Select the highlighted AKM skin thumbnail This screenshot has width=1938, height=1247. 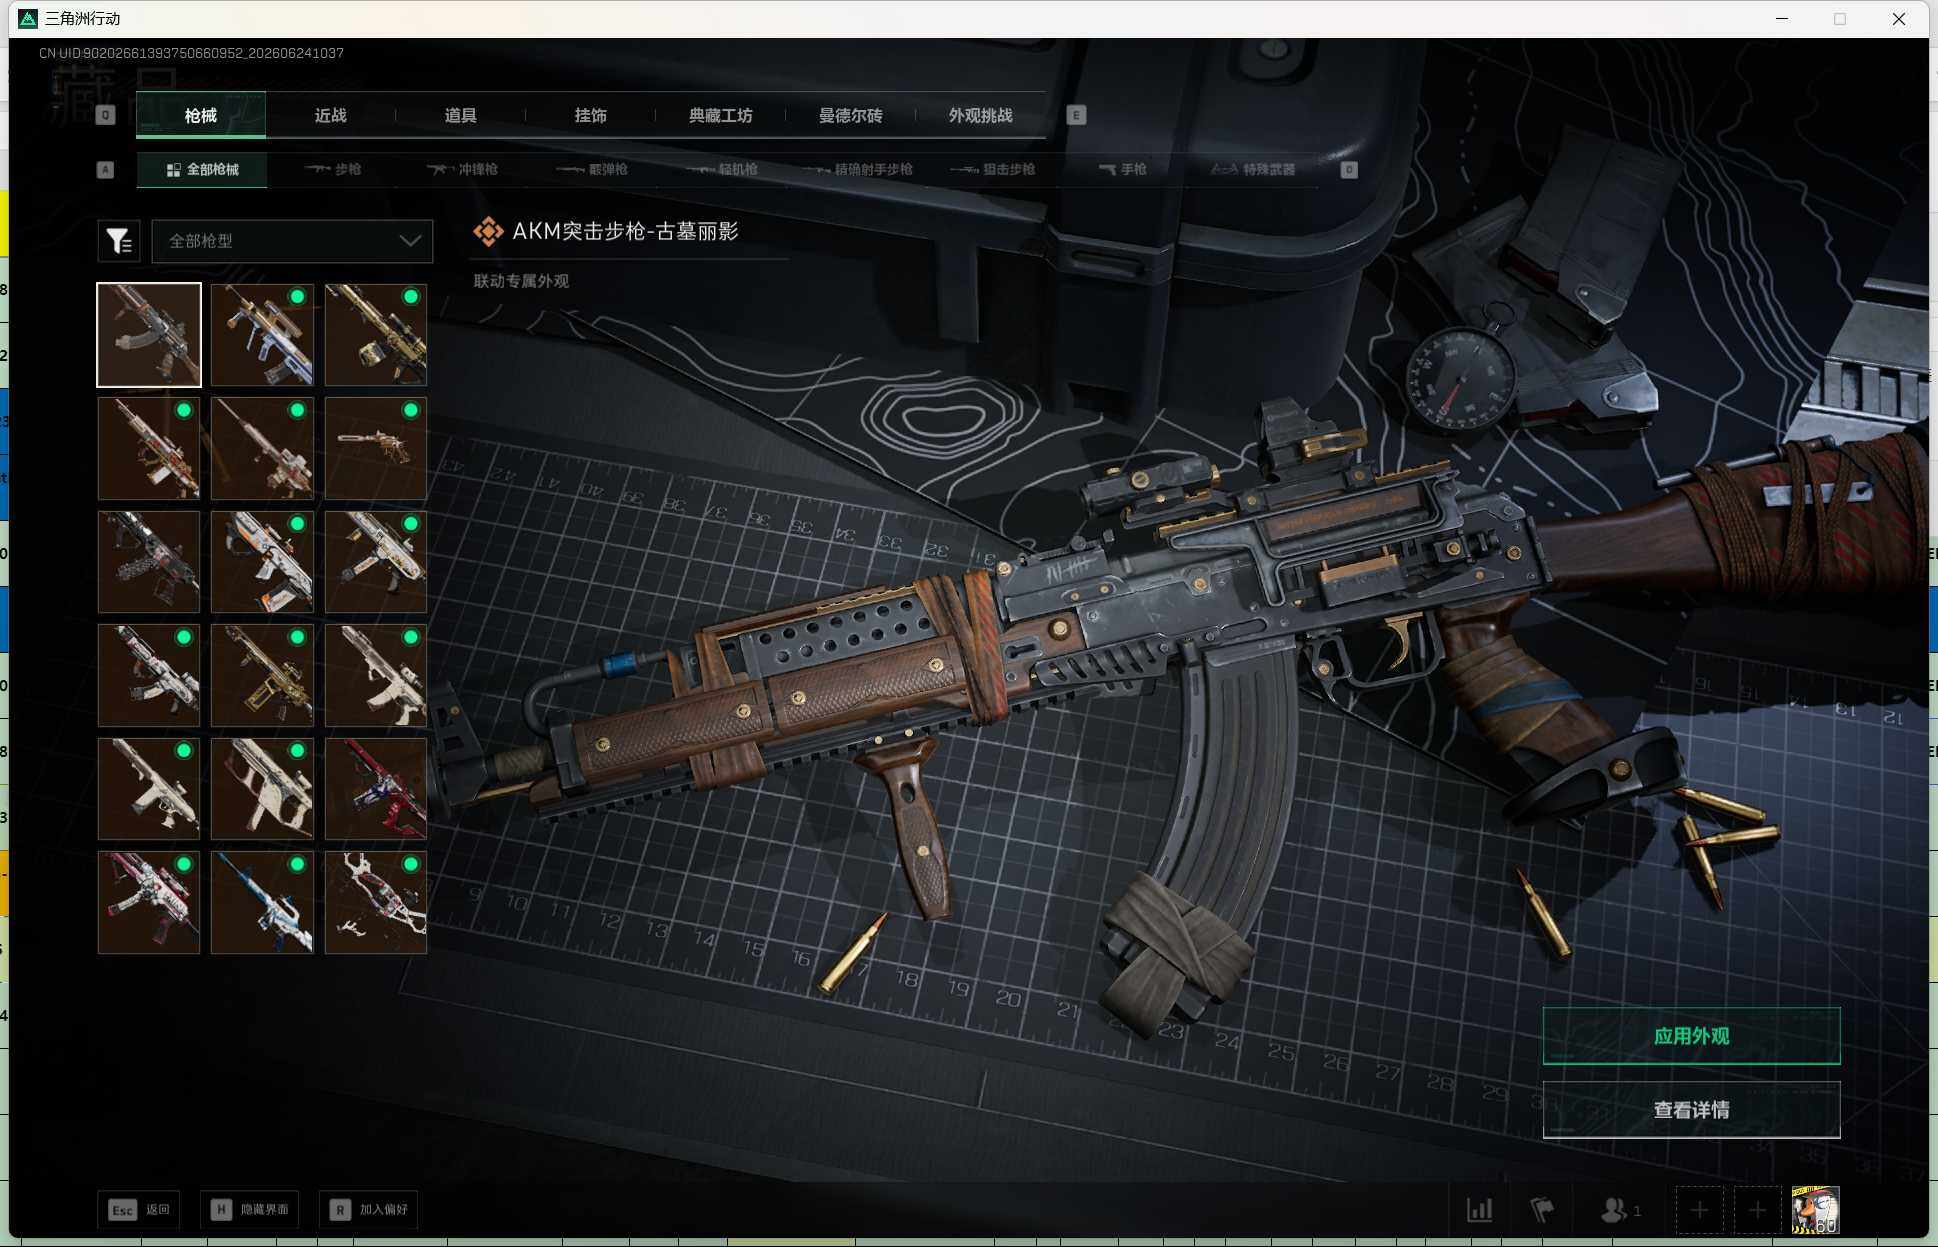pos(149,335)
